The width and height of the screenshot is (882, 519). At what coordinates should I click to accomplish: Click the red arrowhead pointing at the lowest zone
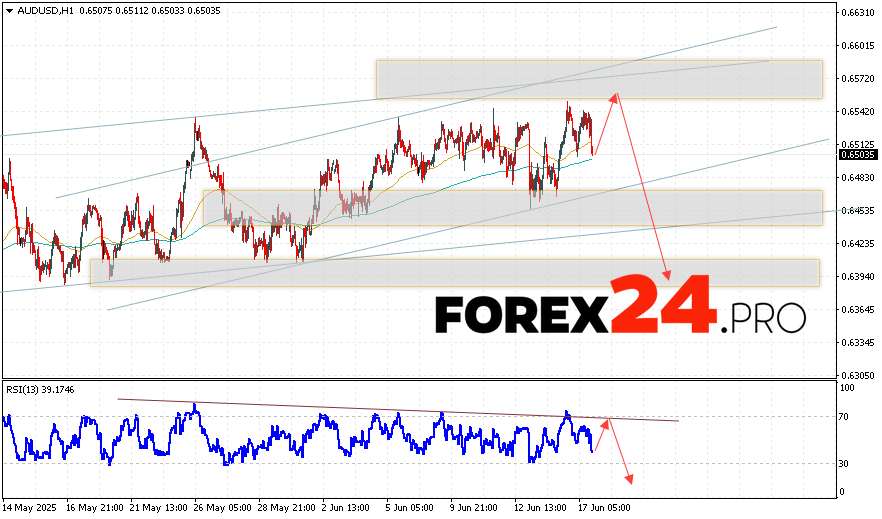tap(667, 275)
